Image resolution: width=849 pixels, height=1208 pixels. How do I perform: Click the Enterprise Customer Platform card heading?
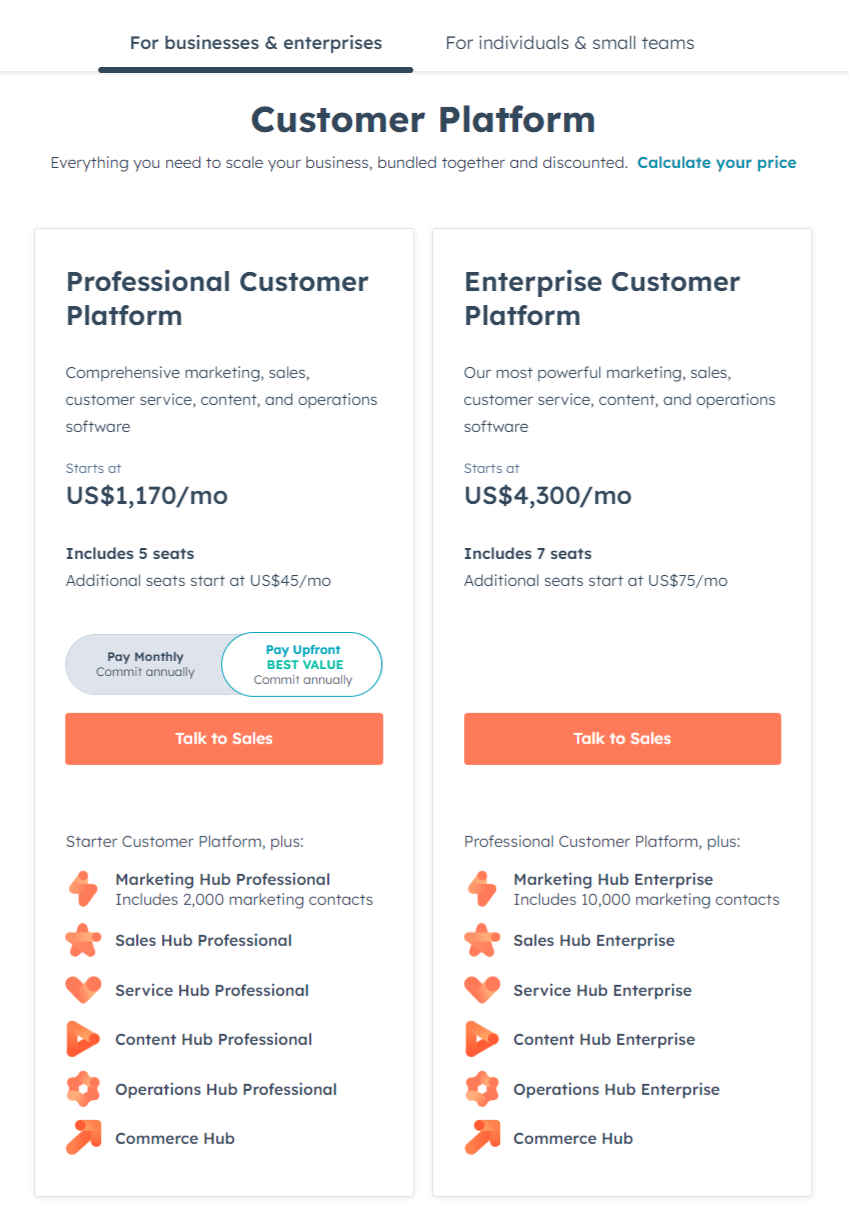click(x=602, y=298)
